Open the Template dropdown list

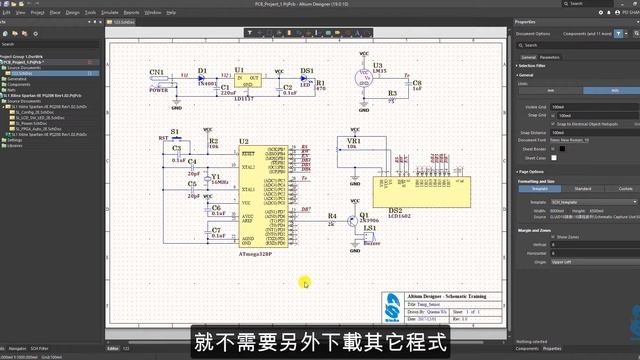click(x=594, y=202)
